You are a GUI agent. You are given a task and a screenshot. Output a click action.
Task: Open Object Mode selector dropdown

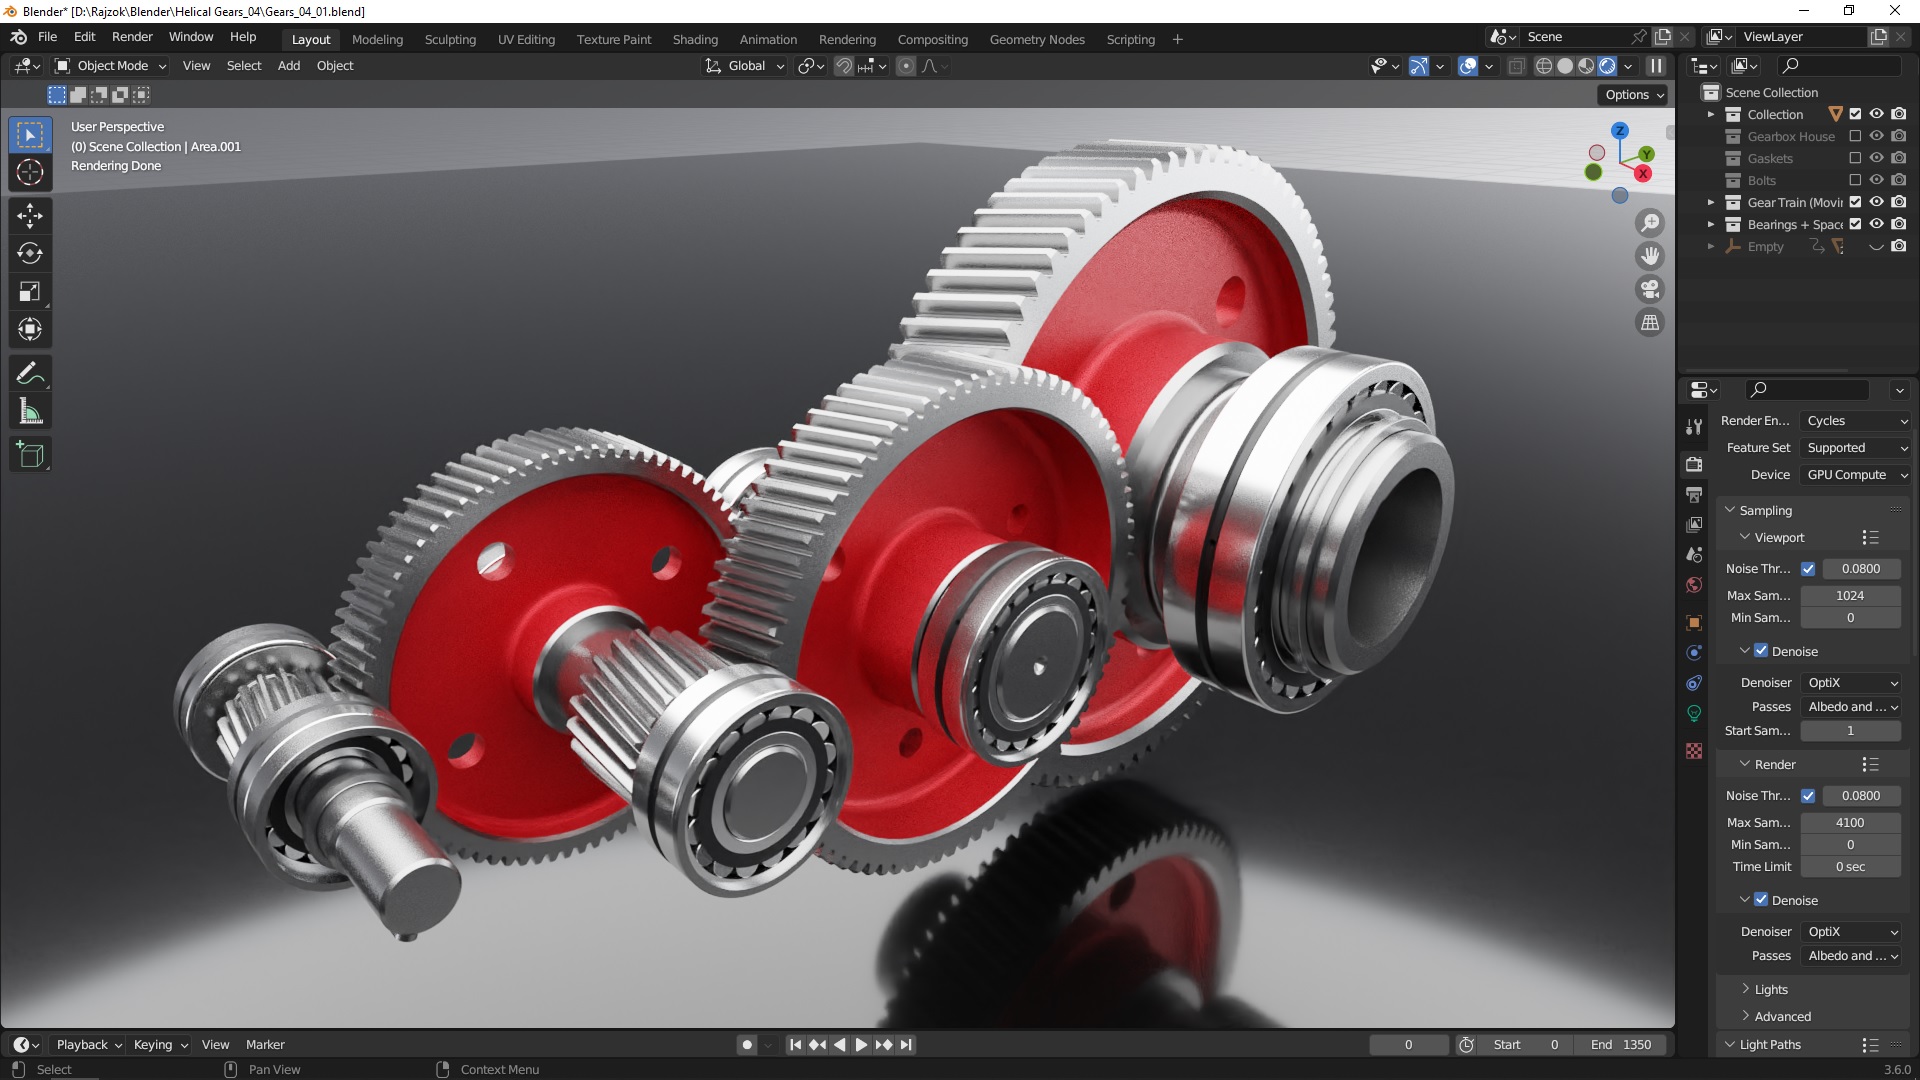(x=110, y=66)
